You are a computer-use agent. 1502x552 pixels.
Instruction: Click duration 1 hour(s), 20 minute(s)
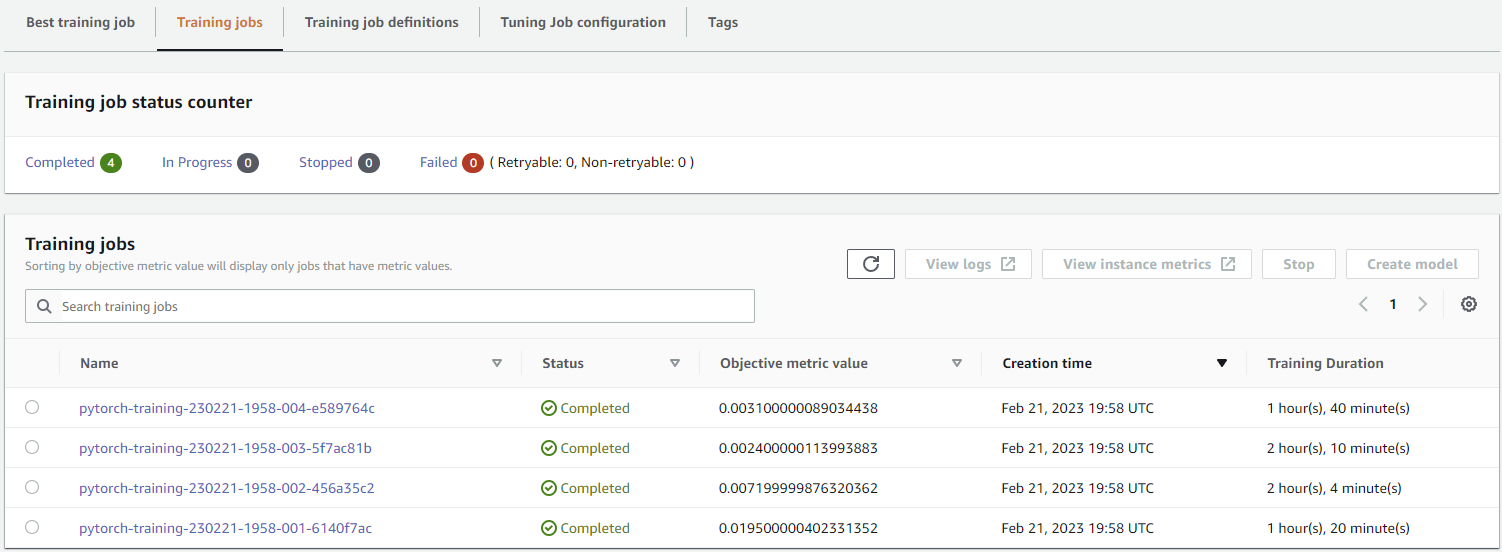1338,528
